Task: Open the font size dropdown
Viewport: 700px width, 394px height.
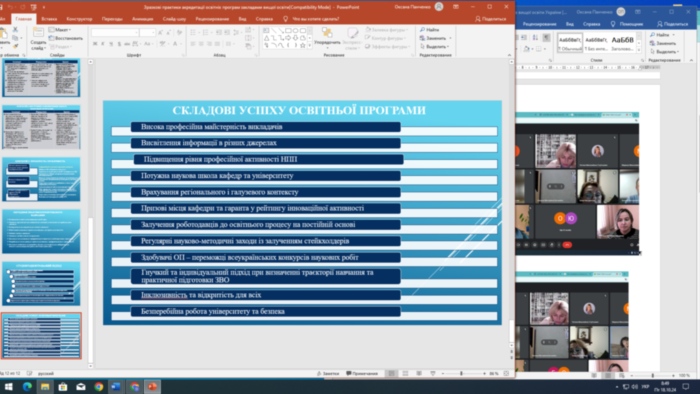Action: click(153, 33)
